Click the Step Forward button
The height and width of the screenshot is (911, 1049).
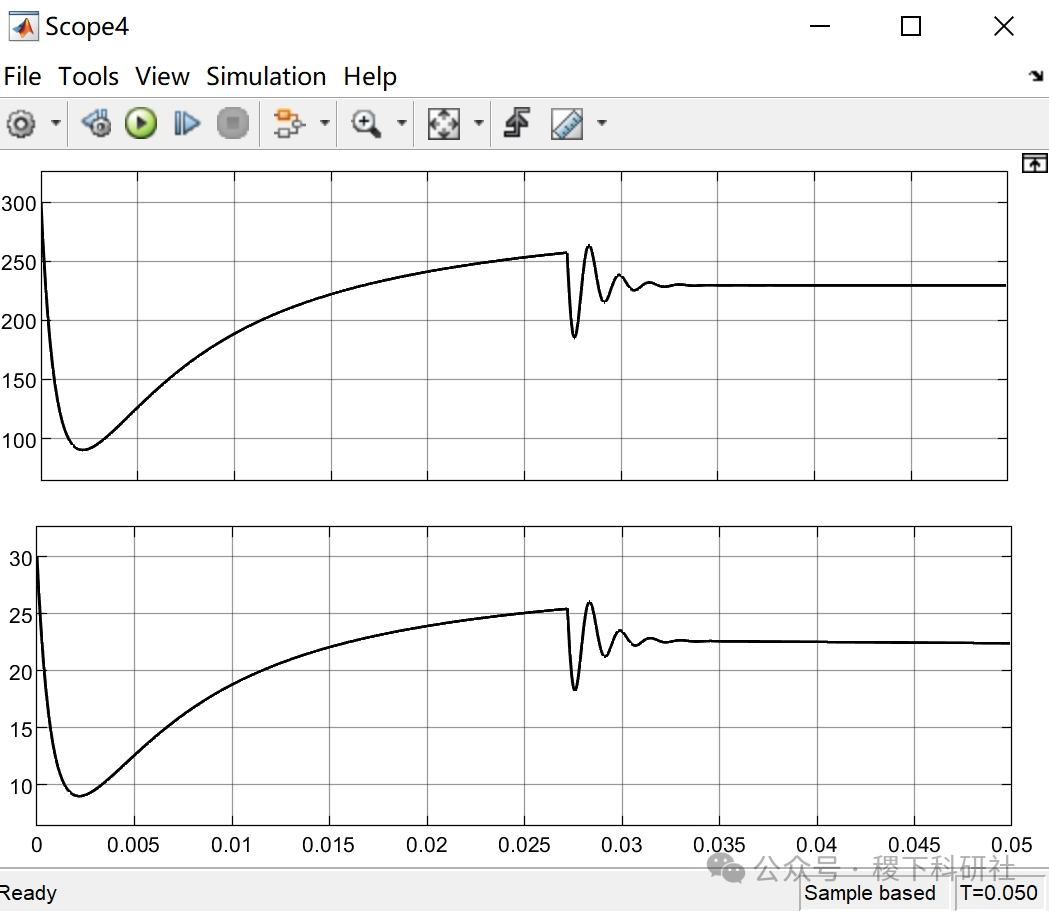pos(186,124)
